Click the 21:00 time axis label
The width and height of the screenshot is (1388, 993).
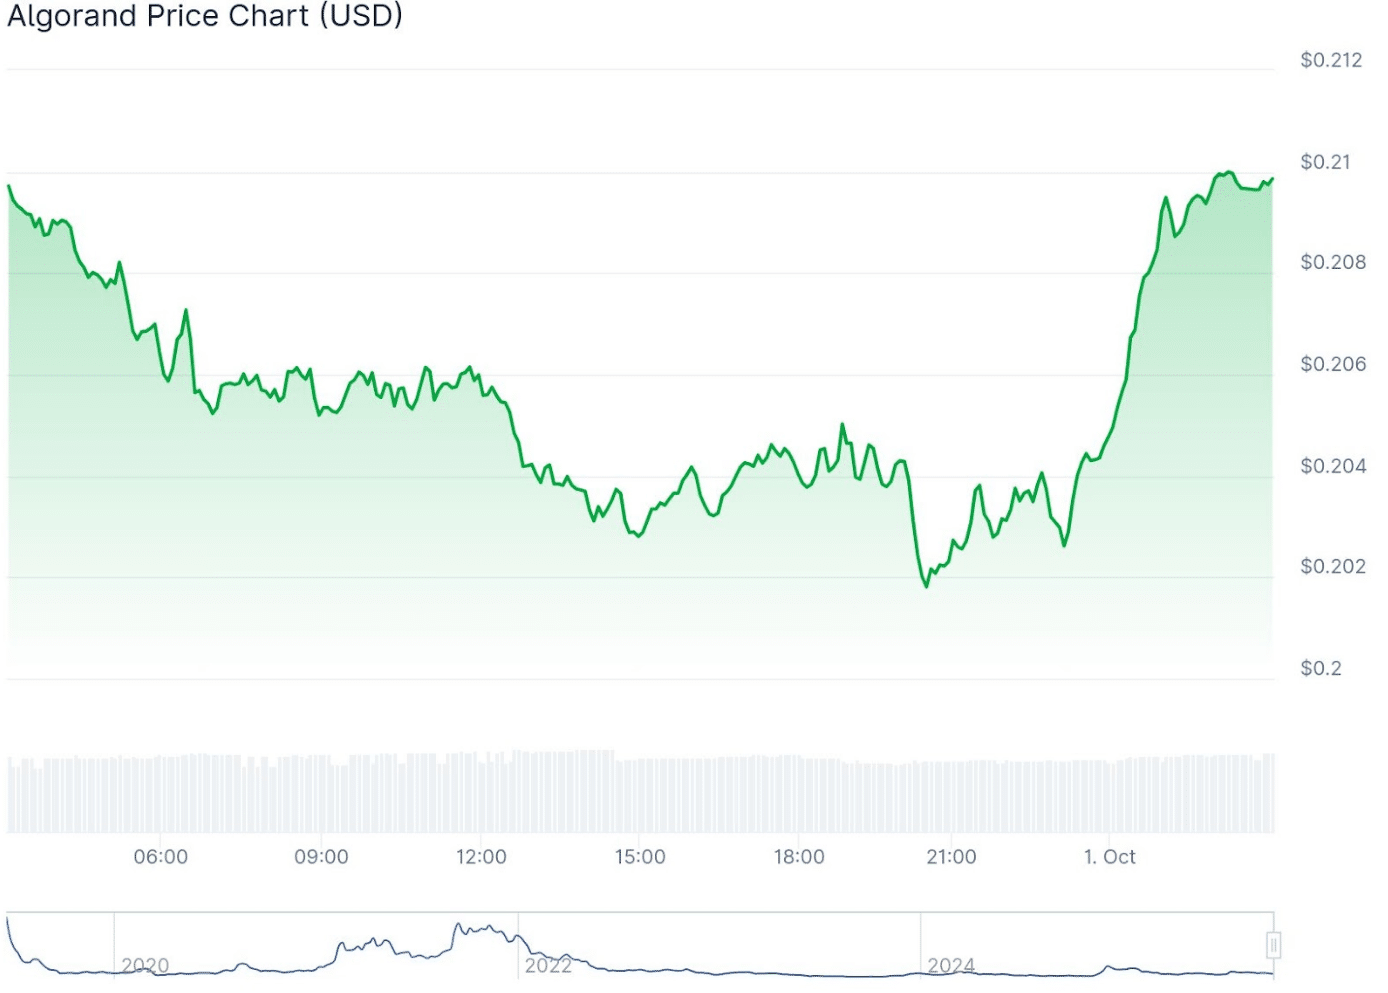click(x=951, y=857)
